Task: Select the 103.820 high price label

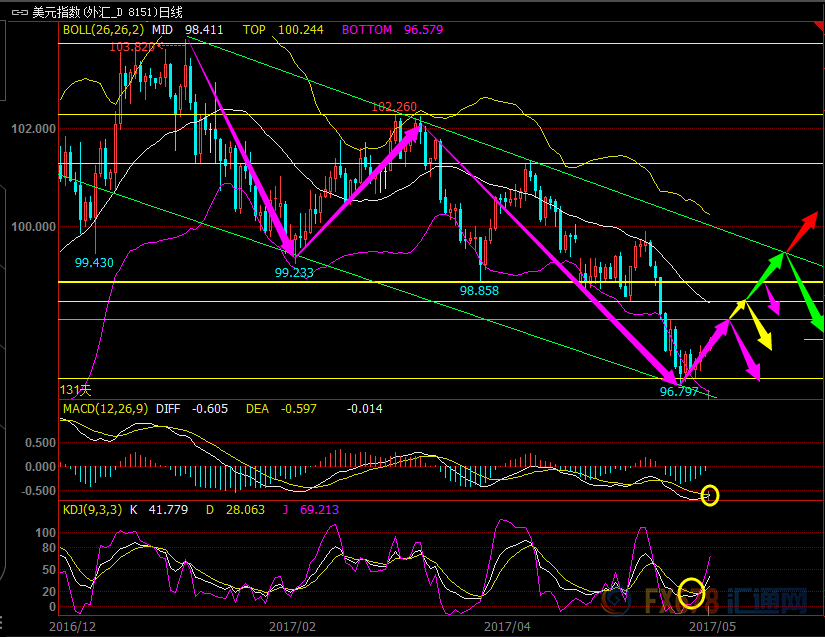Action: pyautogui.click(x=132, y=47)
